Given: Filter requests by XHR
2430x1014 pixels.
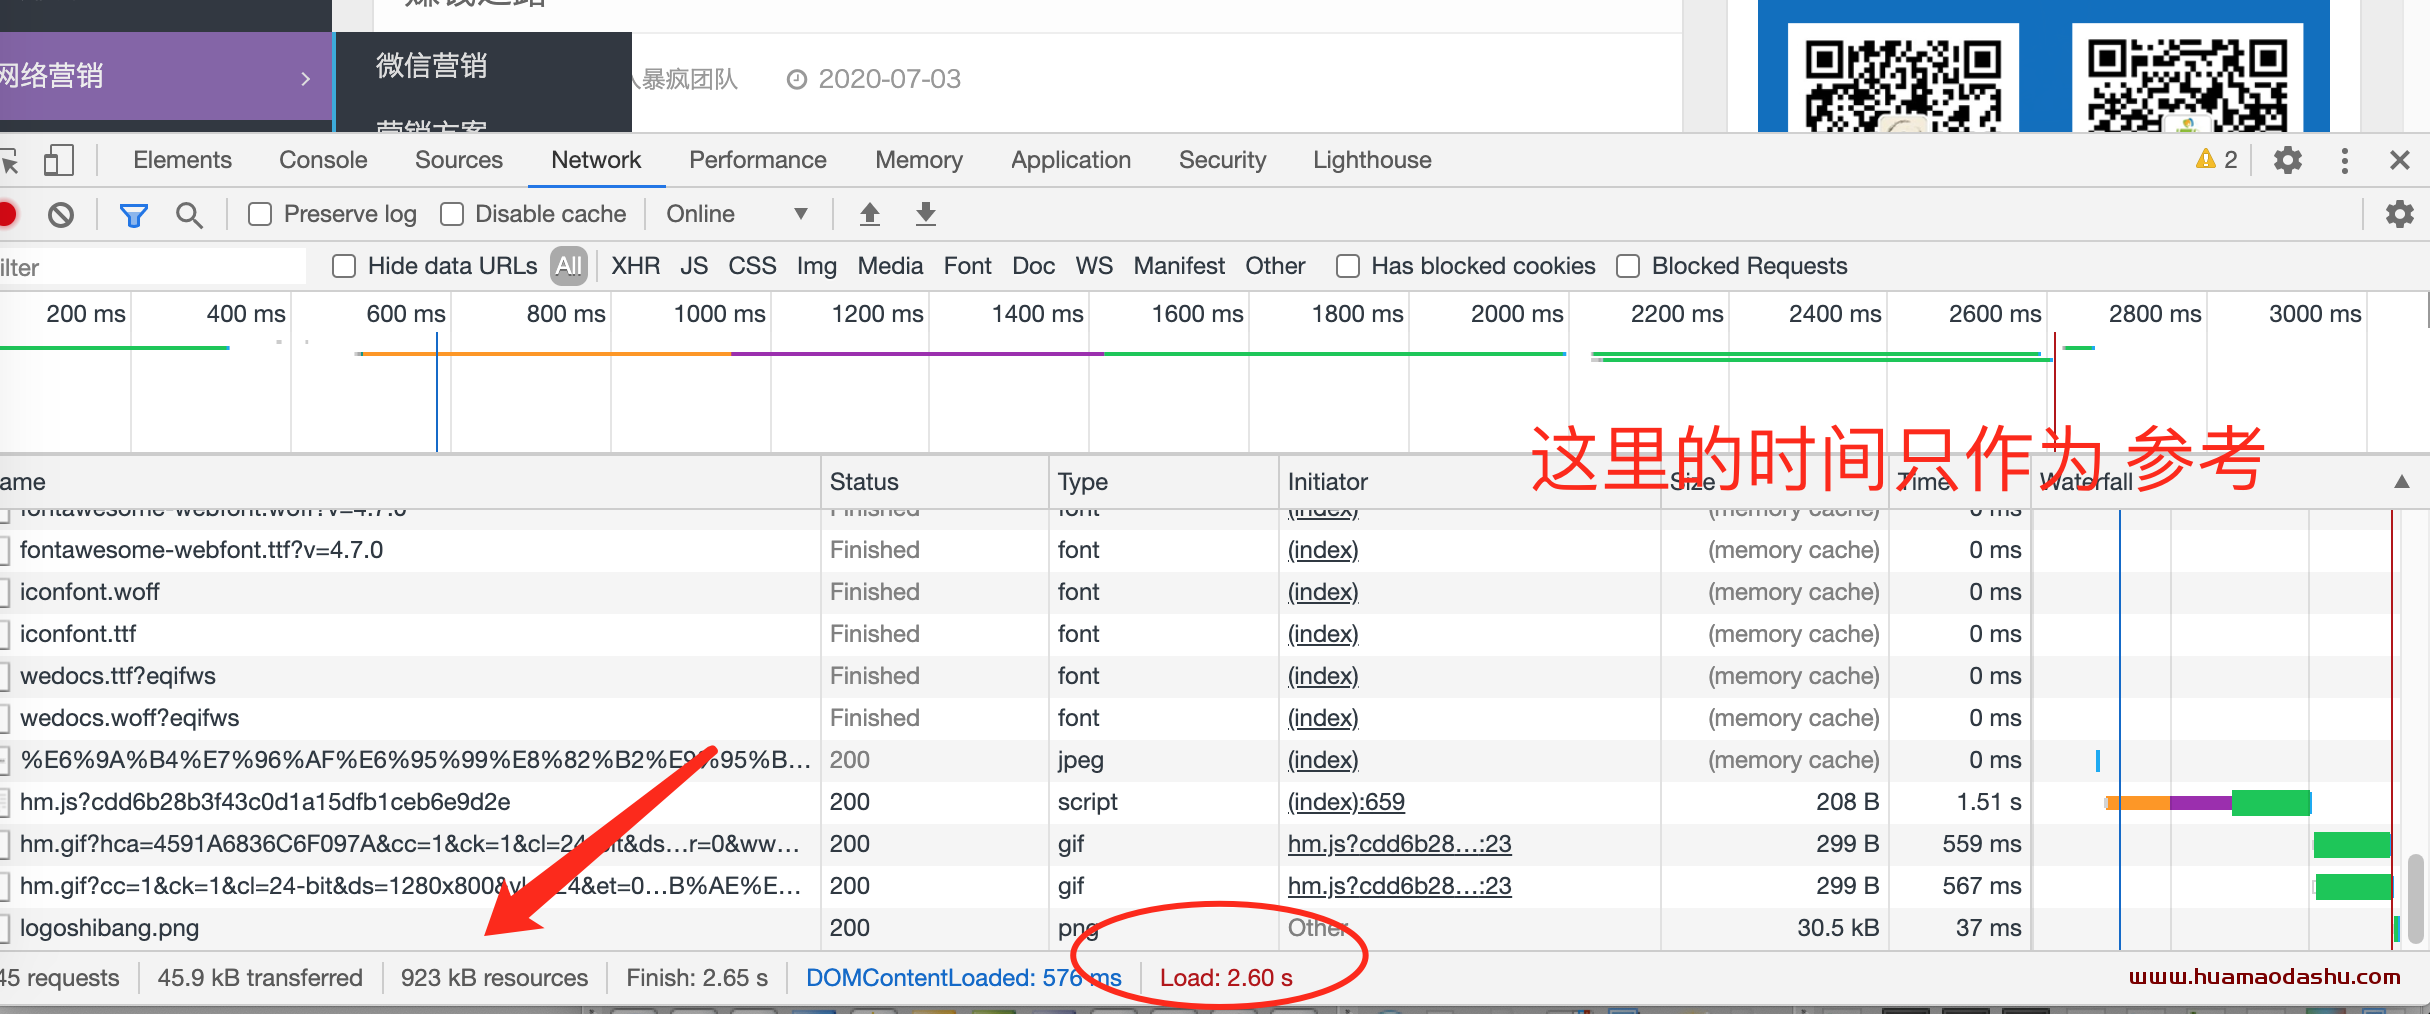Looking at the screenshot, I should point(636,266).
